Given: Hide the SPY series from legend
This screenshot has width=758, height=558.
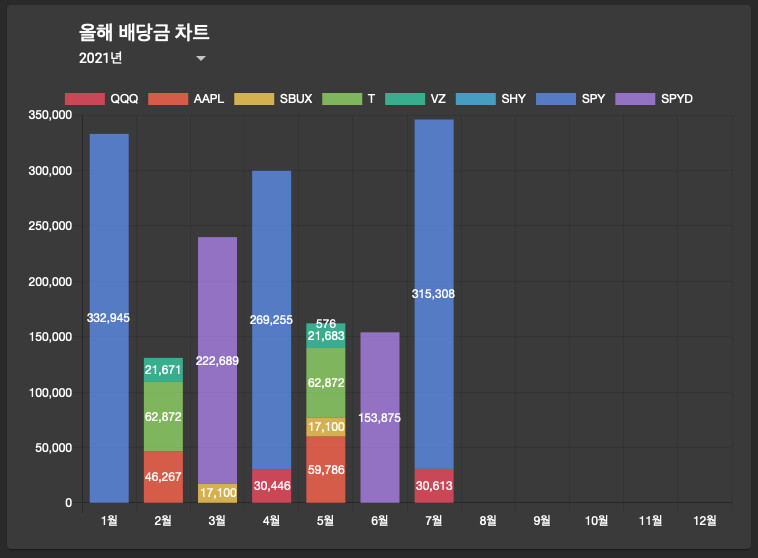Looking at the screenshot, I should click(570, 99).
